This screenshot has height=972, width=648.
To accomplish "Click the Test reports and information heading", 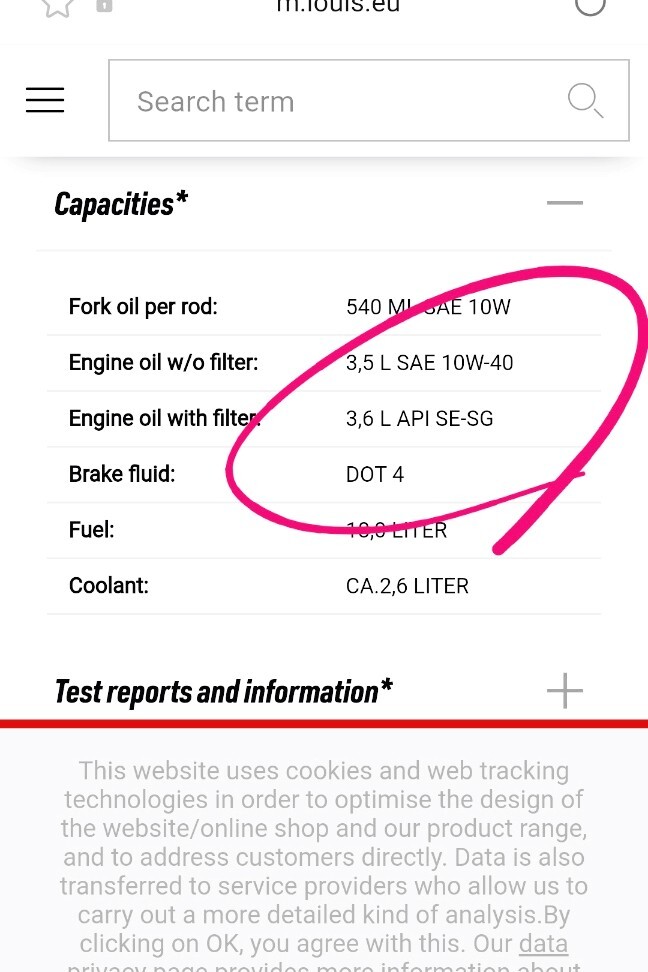I will point(224,692).
